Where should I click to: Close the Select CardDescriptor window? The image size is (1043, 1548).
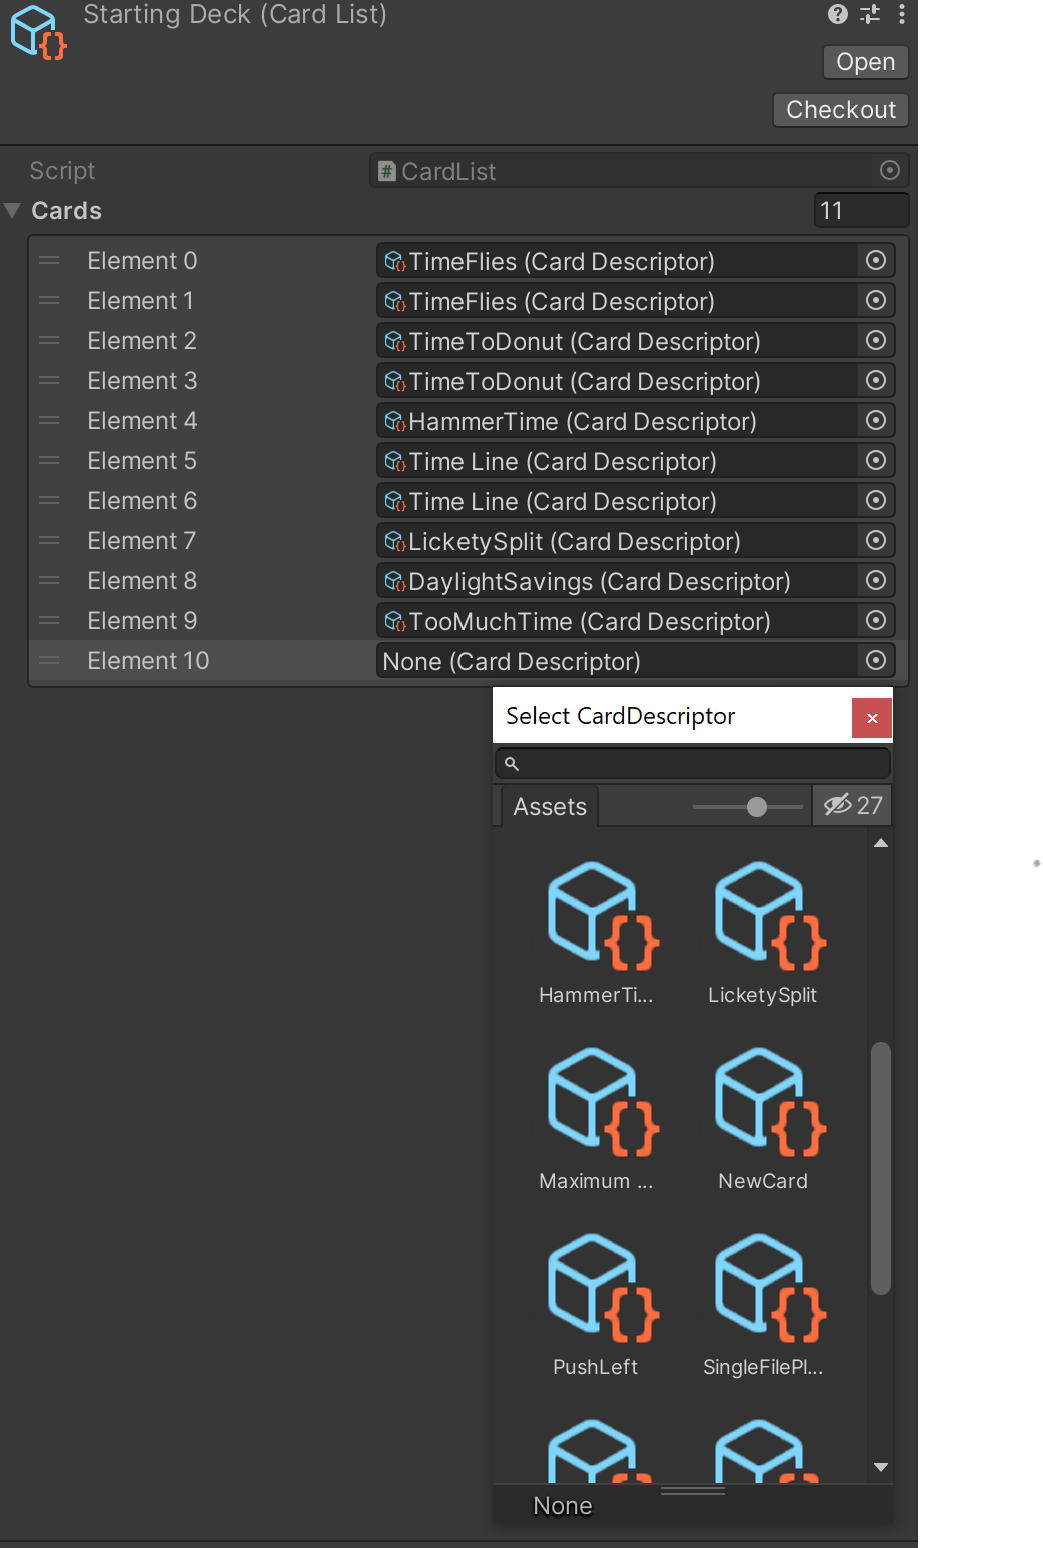tap(872, 718)
